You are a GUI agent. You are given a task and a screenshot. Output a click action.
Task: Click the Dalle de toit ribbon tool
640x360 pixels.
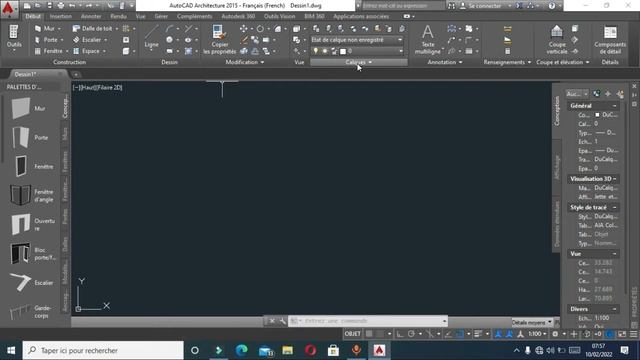pyautogui.click(x=93, y=29)
